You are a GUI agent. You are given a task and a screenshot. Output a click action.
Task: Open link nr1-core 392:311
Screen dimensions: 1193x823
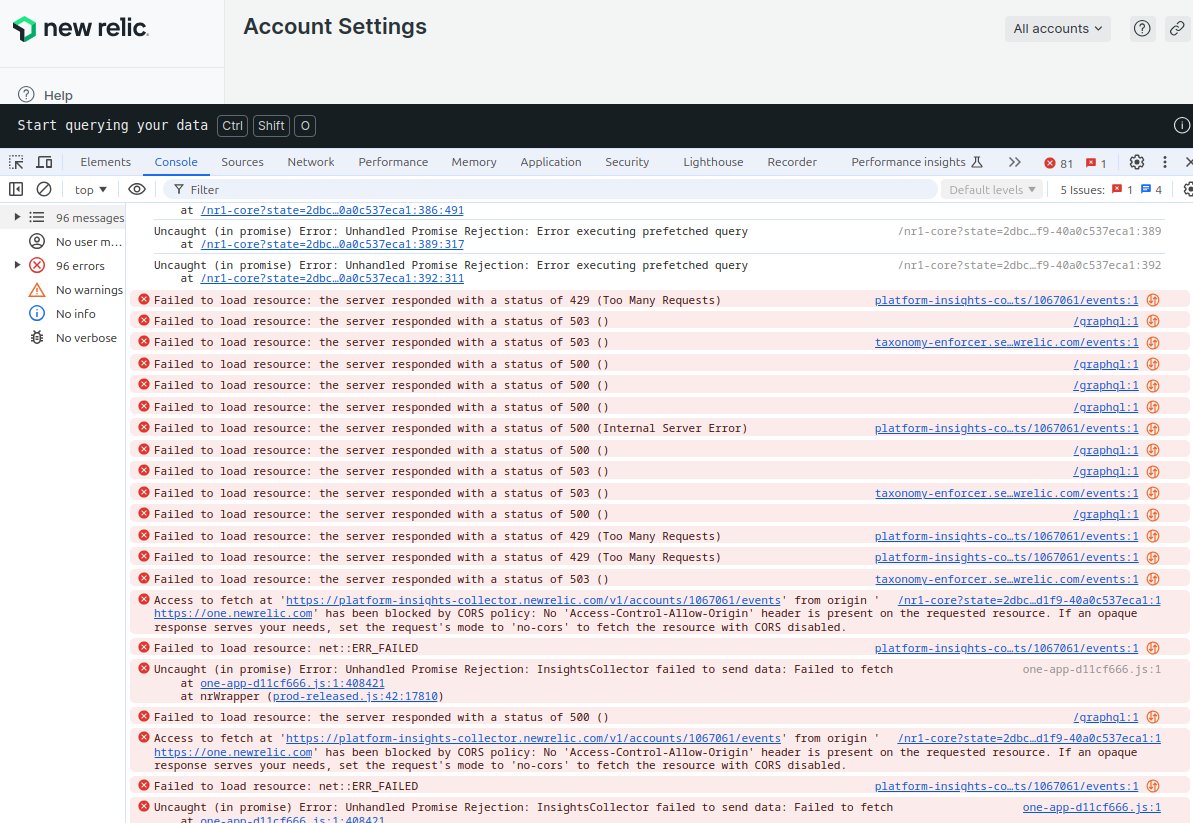coord(332,278)
